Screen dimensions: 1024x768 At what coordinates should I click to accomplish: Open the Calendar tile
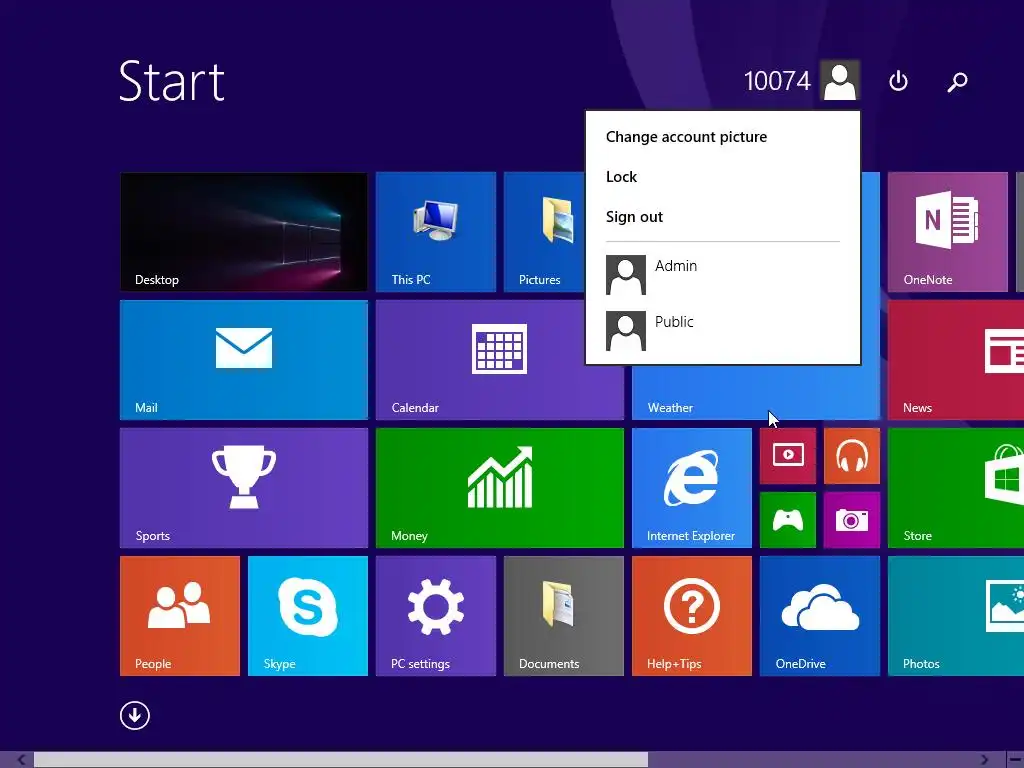pyautogui.click(x=500, y=360)
